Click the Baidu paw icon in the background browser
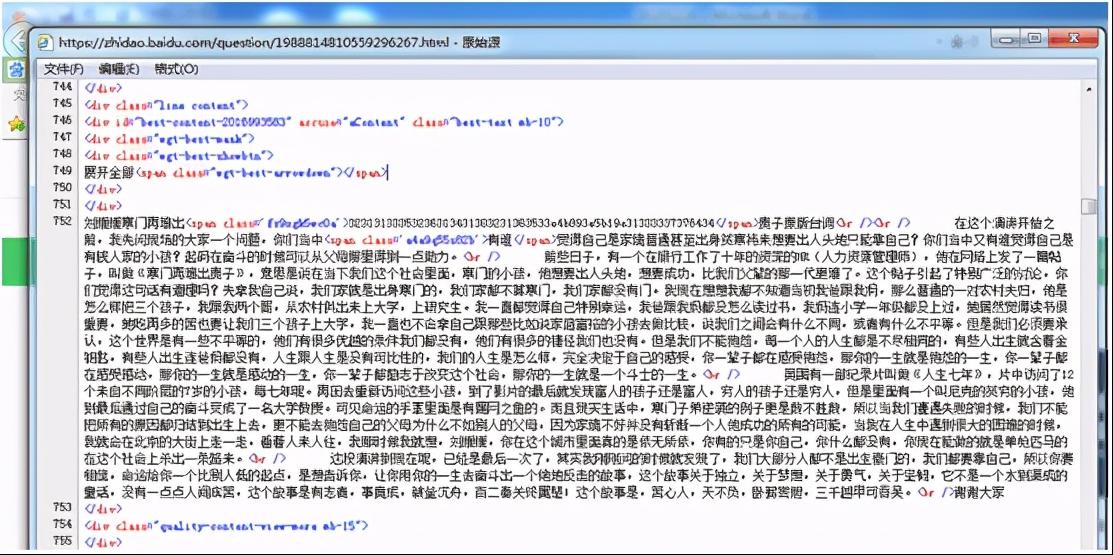Viewport: 1113px width, 555px height. click(16, 70)
